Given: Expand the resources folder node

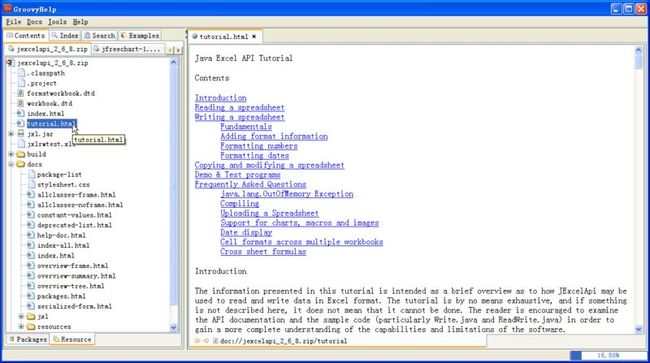Looking at the screenshot, I should 22,327.
